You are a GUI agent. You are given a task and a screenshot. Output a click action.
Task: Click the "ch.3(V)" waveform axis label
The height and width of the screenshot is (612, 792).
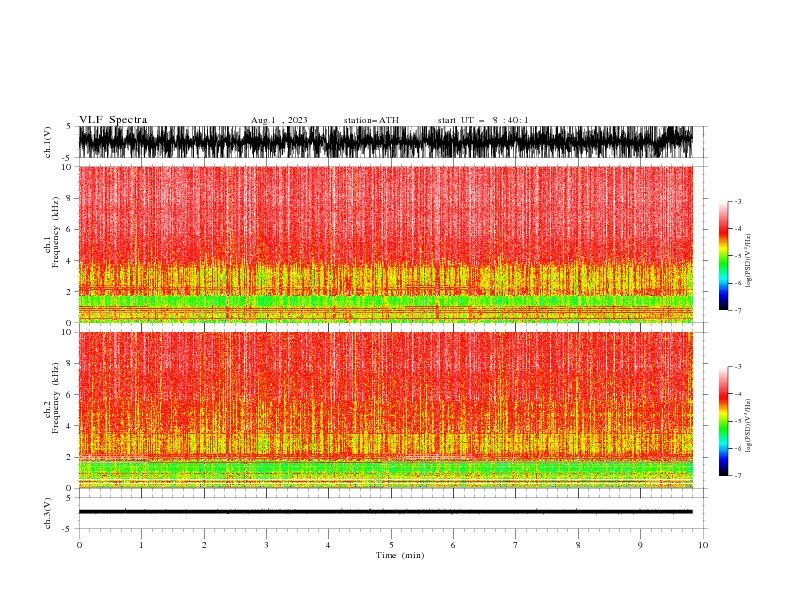click(x=48, y=513)
